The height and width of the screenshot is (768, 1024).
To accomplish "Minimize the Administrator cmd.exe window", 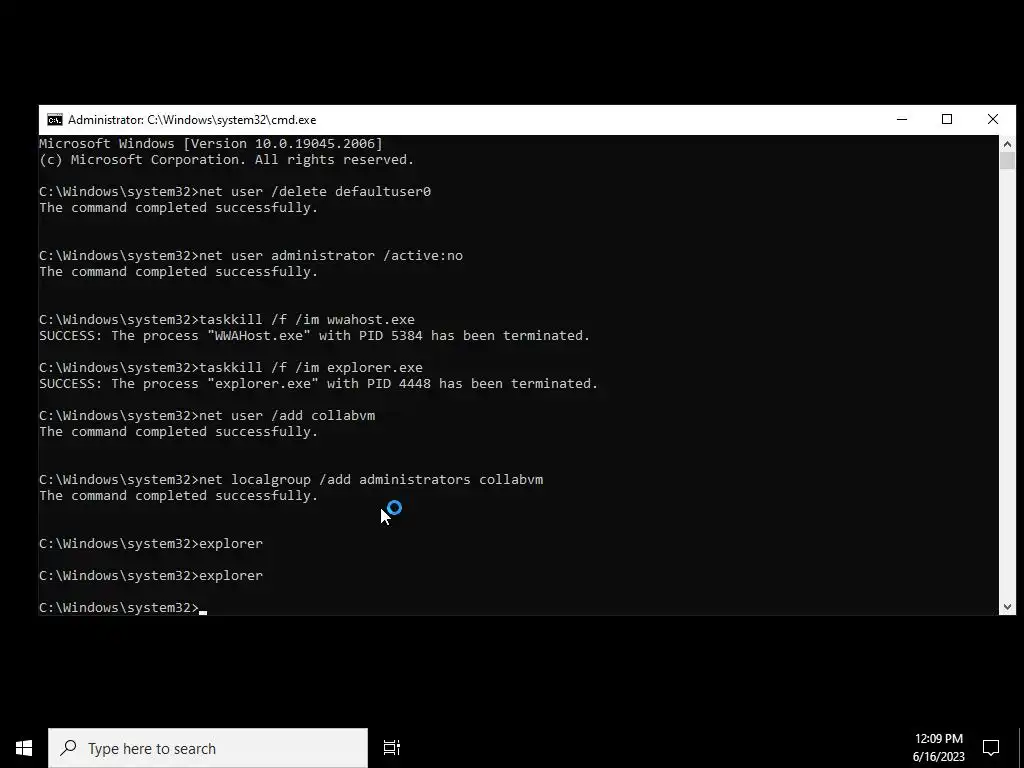I will [902, 120].
